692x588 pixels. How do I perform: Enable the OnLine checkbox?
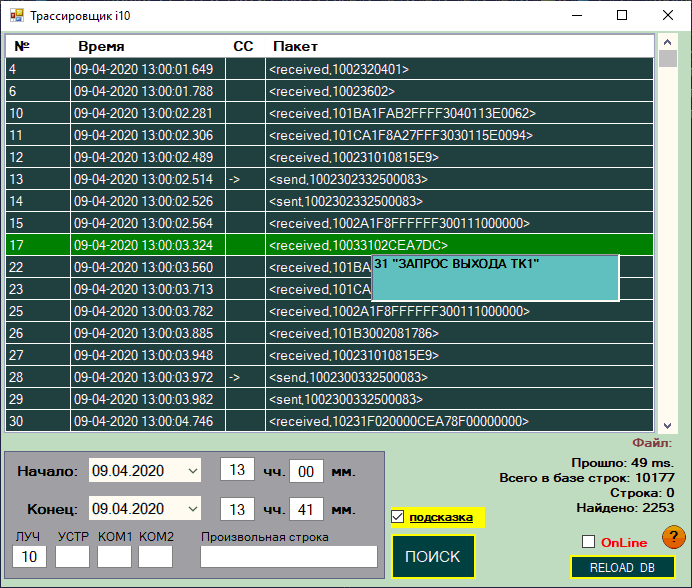588,541
